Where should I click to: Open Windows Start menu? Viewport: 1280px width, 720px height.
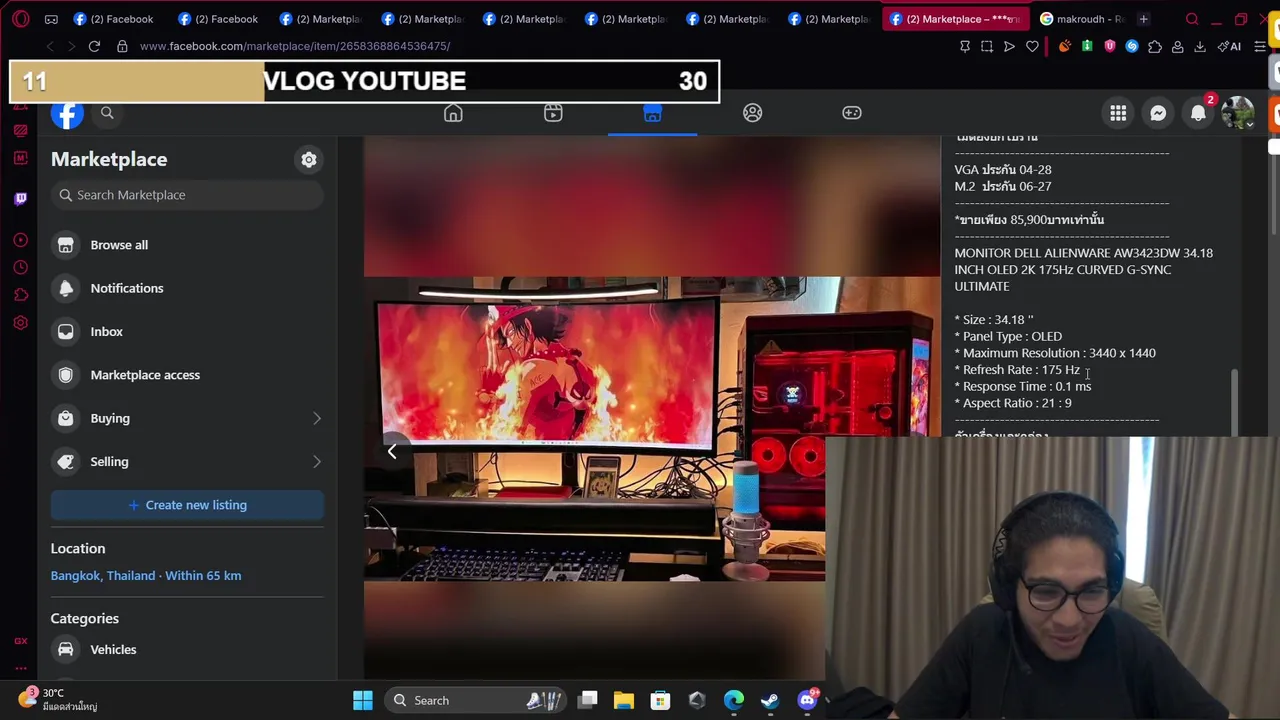click(363, 700)
